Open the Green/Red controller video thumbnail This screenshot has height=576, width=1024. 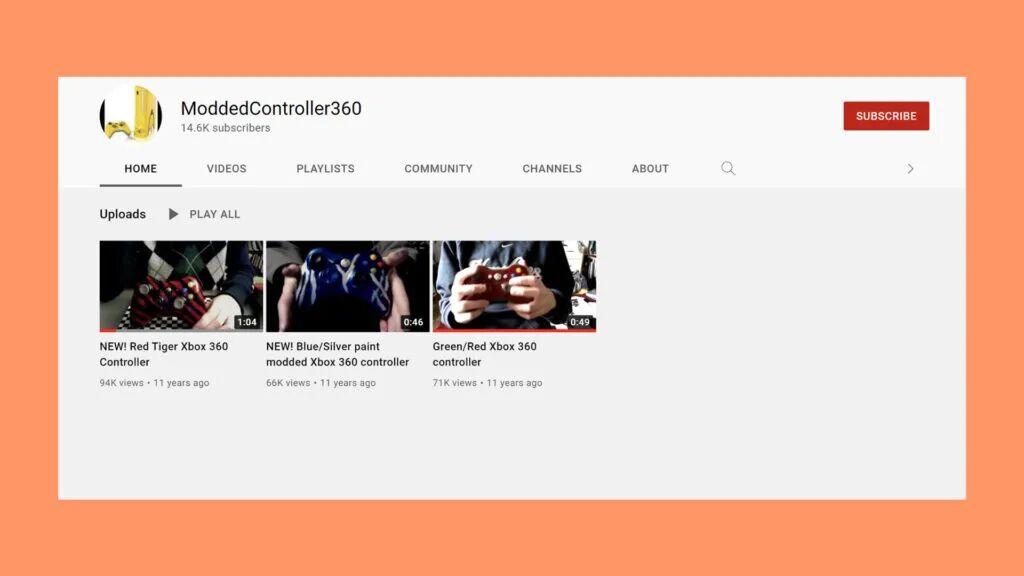point(514,286)
